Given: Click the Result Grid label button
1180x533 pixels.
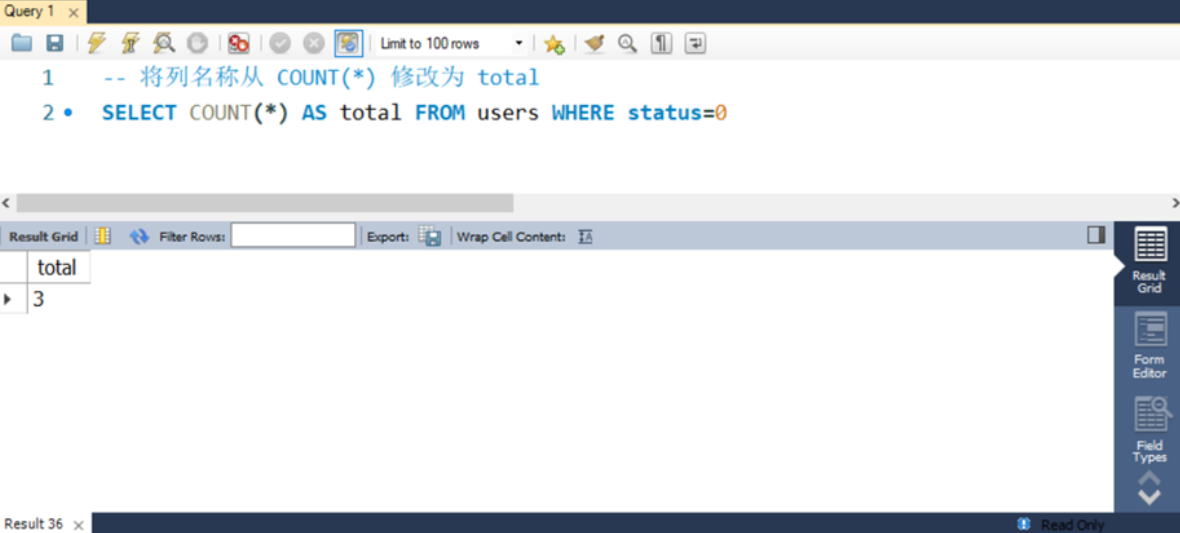Looking at the screenshot, I should coord(44,236).
